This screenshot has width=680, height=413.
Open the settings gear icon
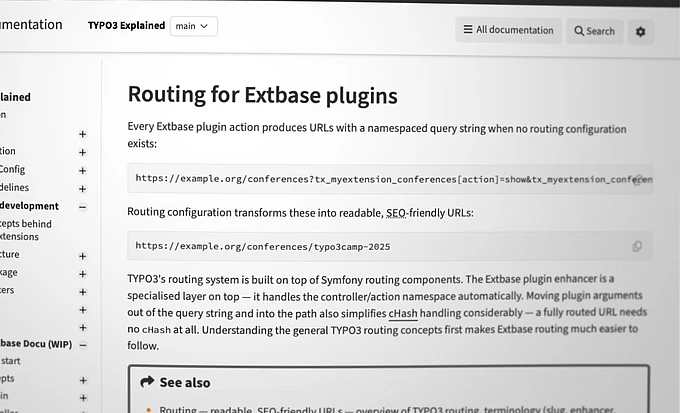click(641, 32)
